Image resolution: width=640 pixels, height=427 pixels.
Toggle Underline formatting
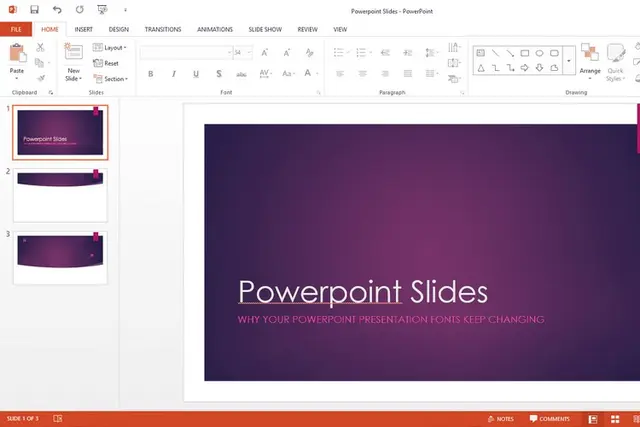[x=196, y=74]
